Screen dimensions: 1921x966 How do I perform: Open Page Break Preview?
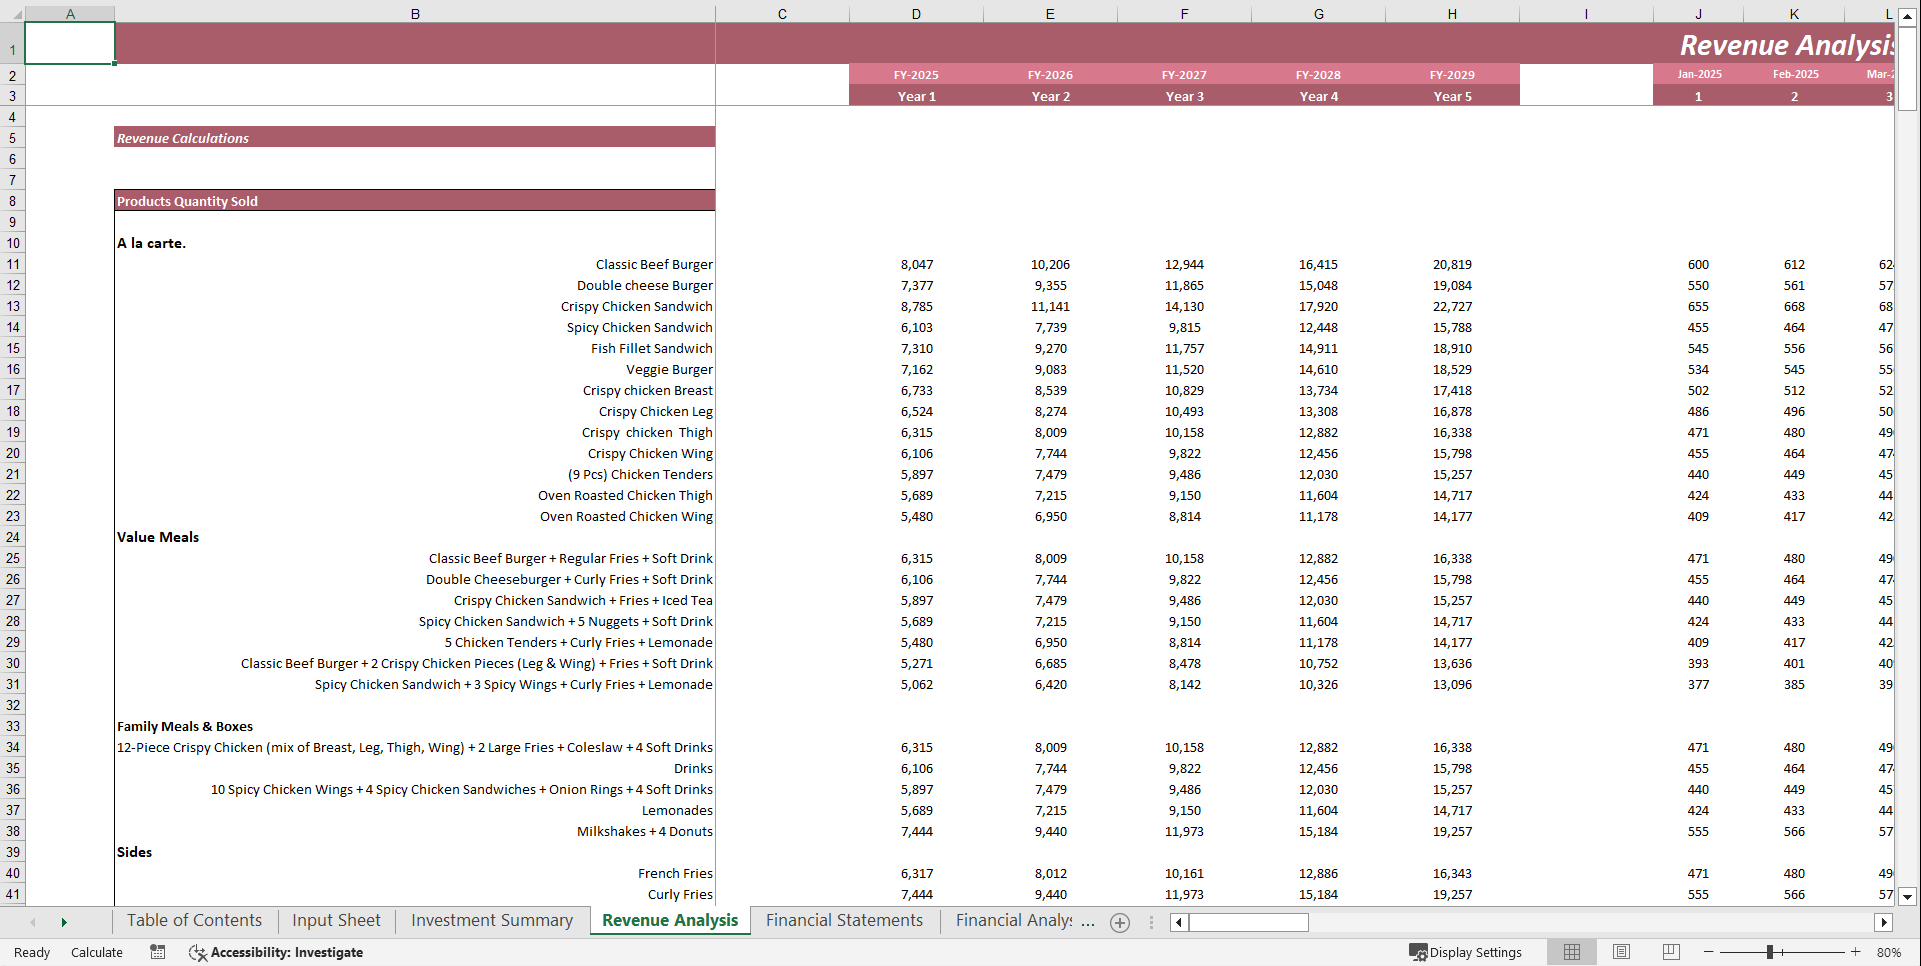pos(1670,952)
